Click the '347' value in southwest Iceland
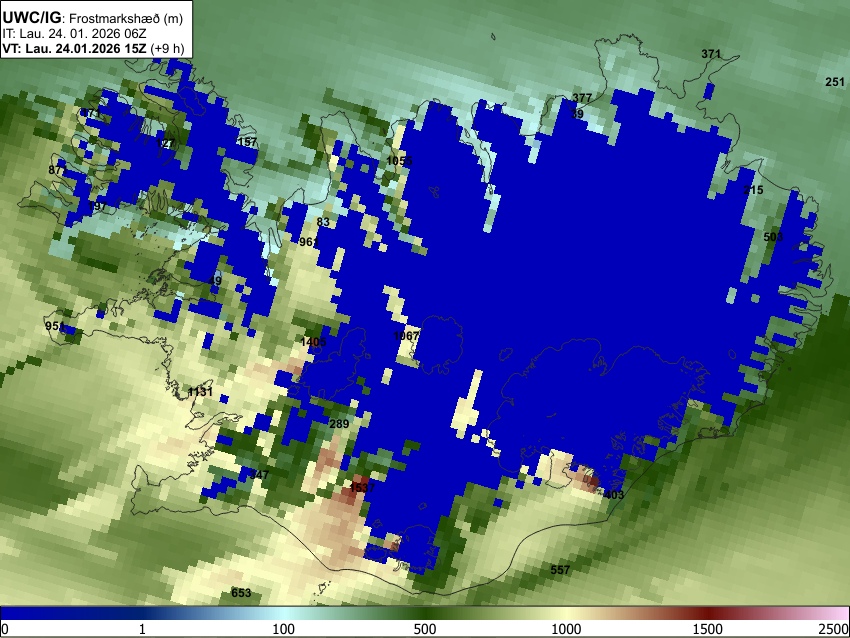The width and height of the screenshot is (850, 638). 259,475
